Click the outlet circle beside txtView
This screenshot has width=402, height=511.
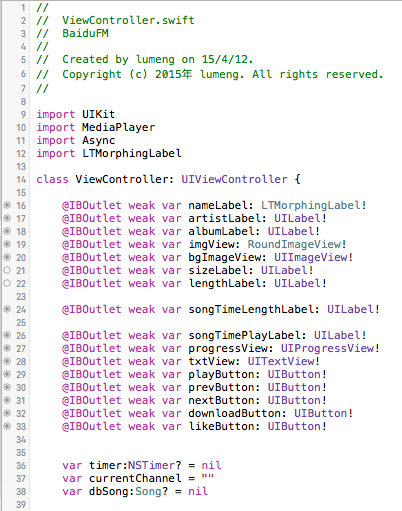[7, 361]
